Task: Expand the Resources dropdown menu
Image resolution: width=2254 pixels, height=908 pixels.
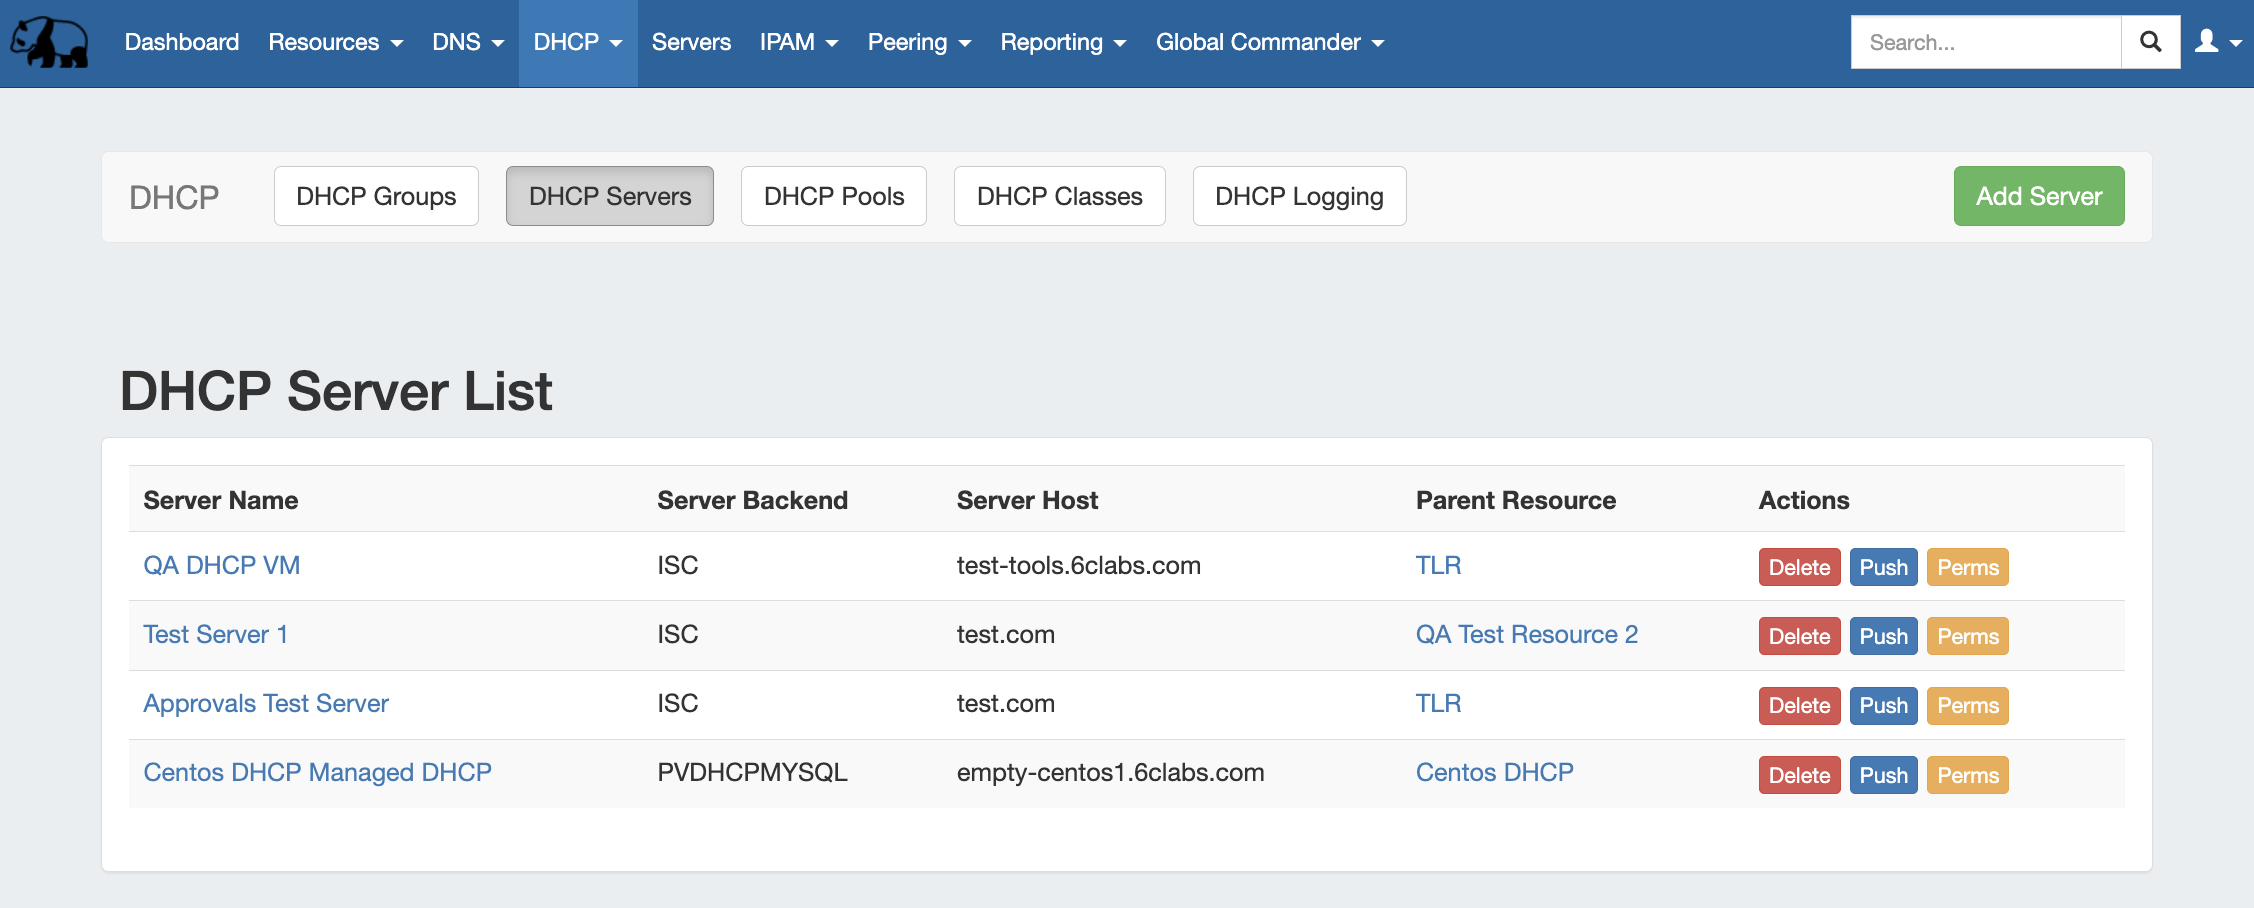Action: point(335,42)
